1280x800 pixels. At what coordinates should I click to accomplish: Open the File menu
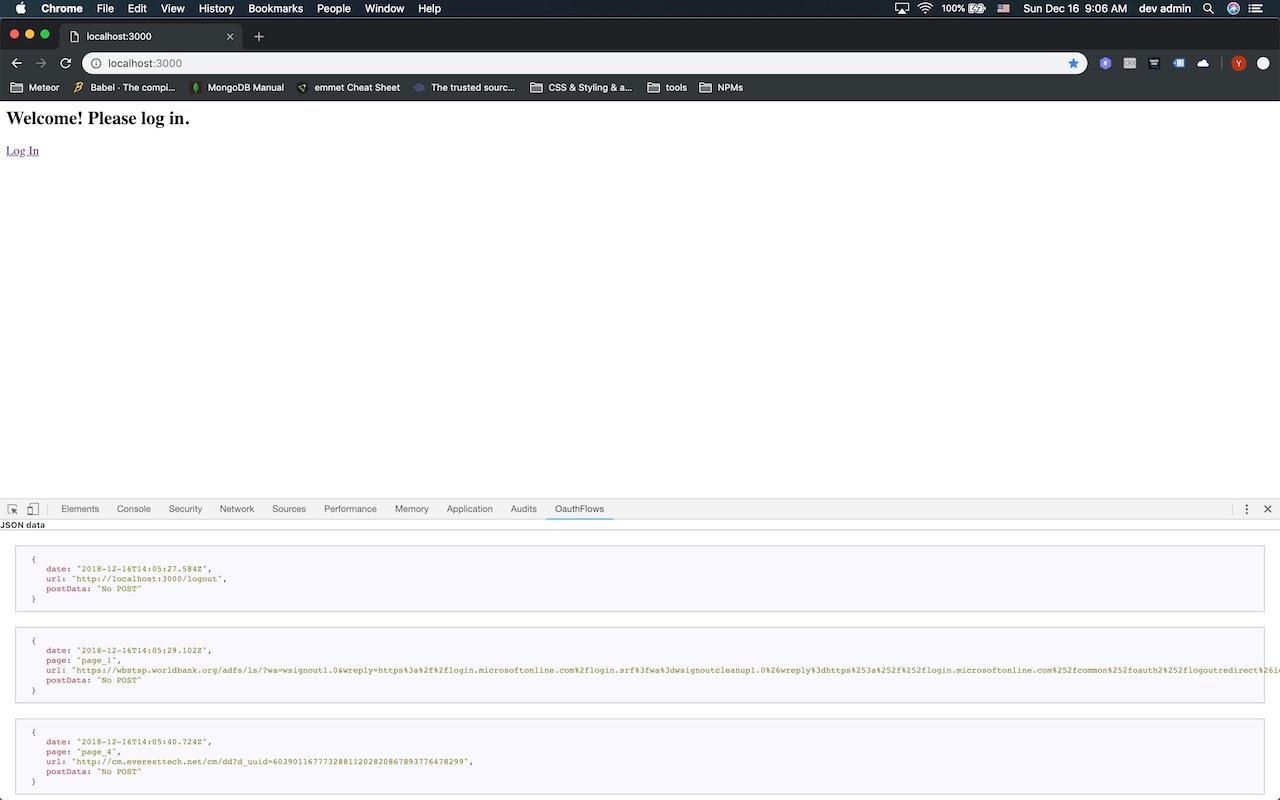[105, 8]
